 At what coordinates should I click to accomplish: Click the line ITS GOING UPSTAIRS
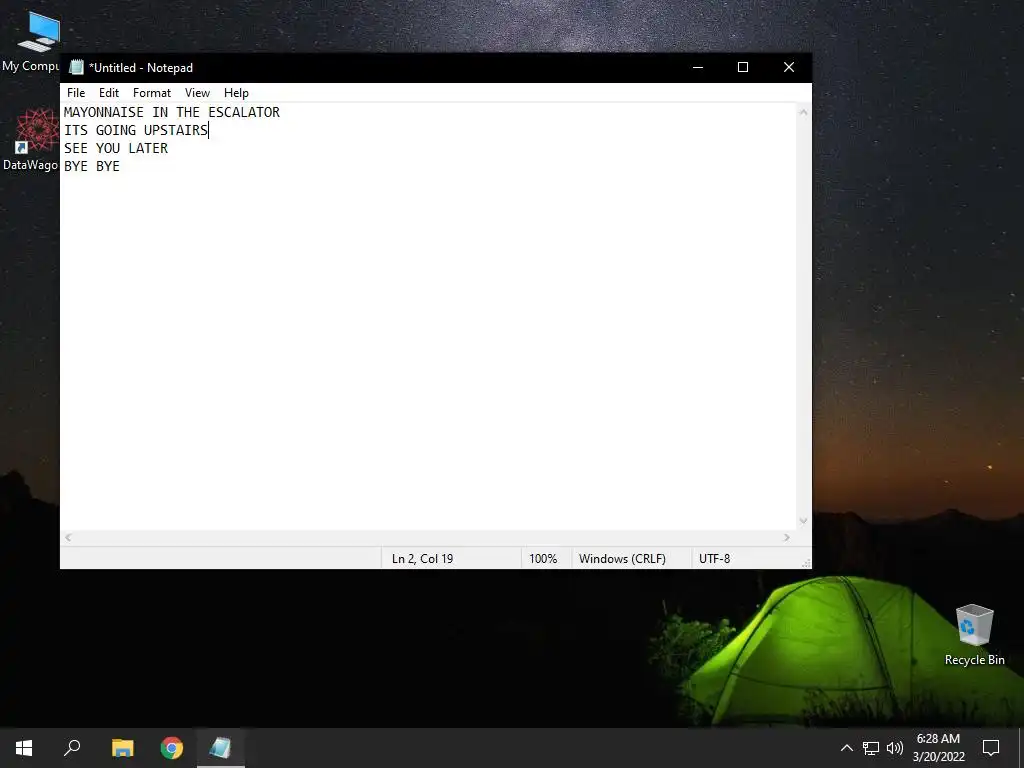136,130
